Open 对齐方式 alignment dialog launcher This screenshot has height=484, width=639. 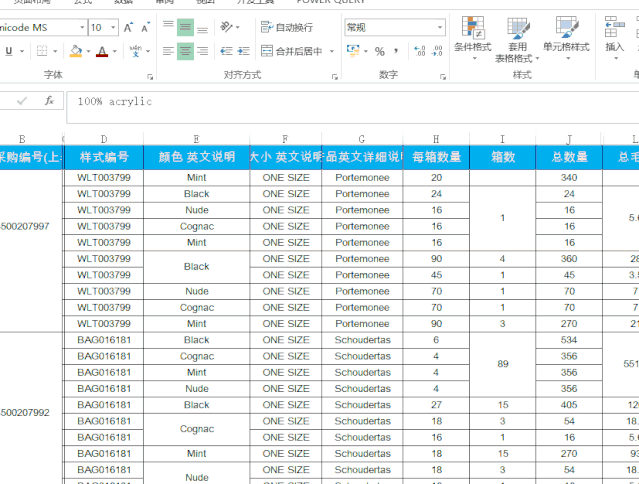[335, 77]
